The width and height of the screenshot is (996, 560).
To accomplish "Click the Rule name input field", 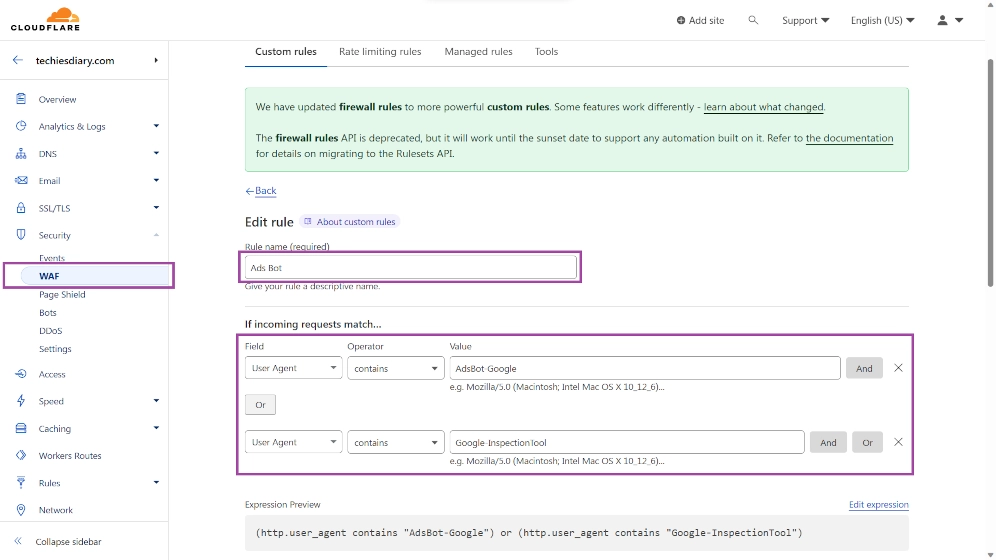I will 411,267.
